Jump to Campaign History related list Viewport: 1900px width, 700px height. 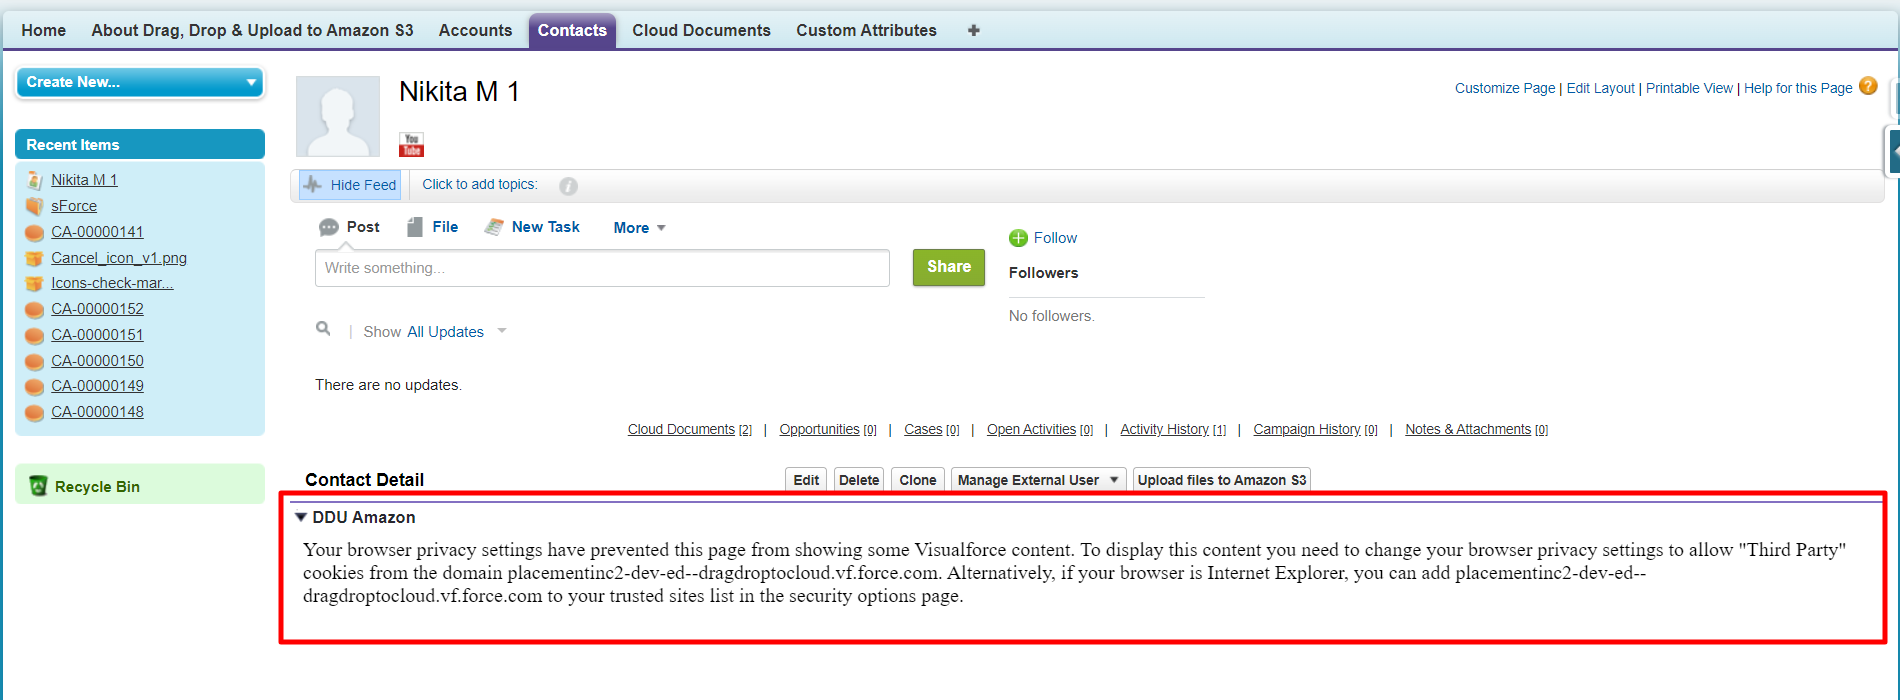(x=1315, y=429)
